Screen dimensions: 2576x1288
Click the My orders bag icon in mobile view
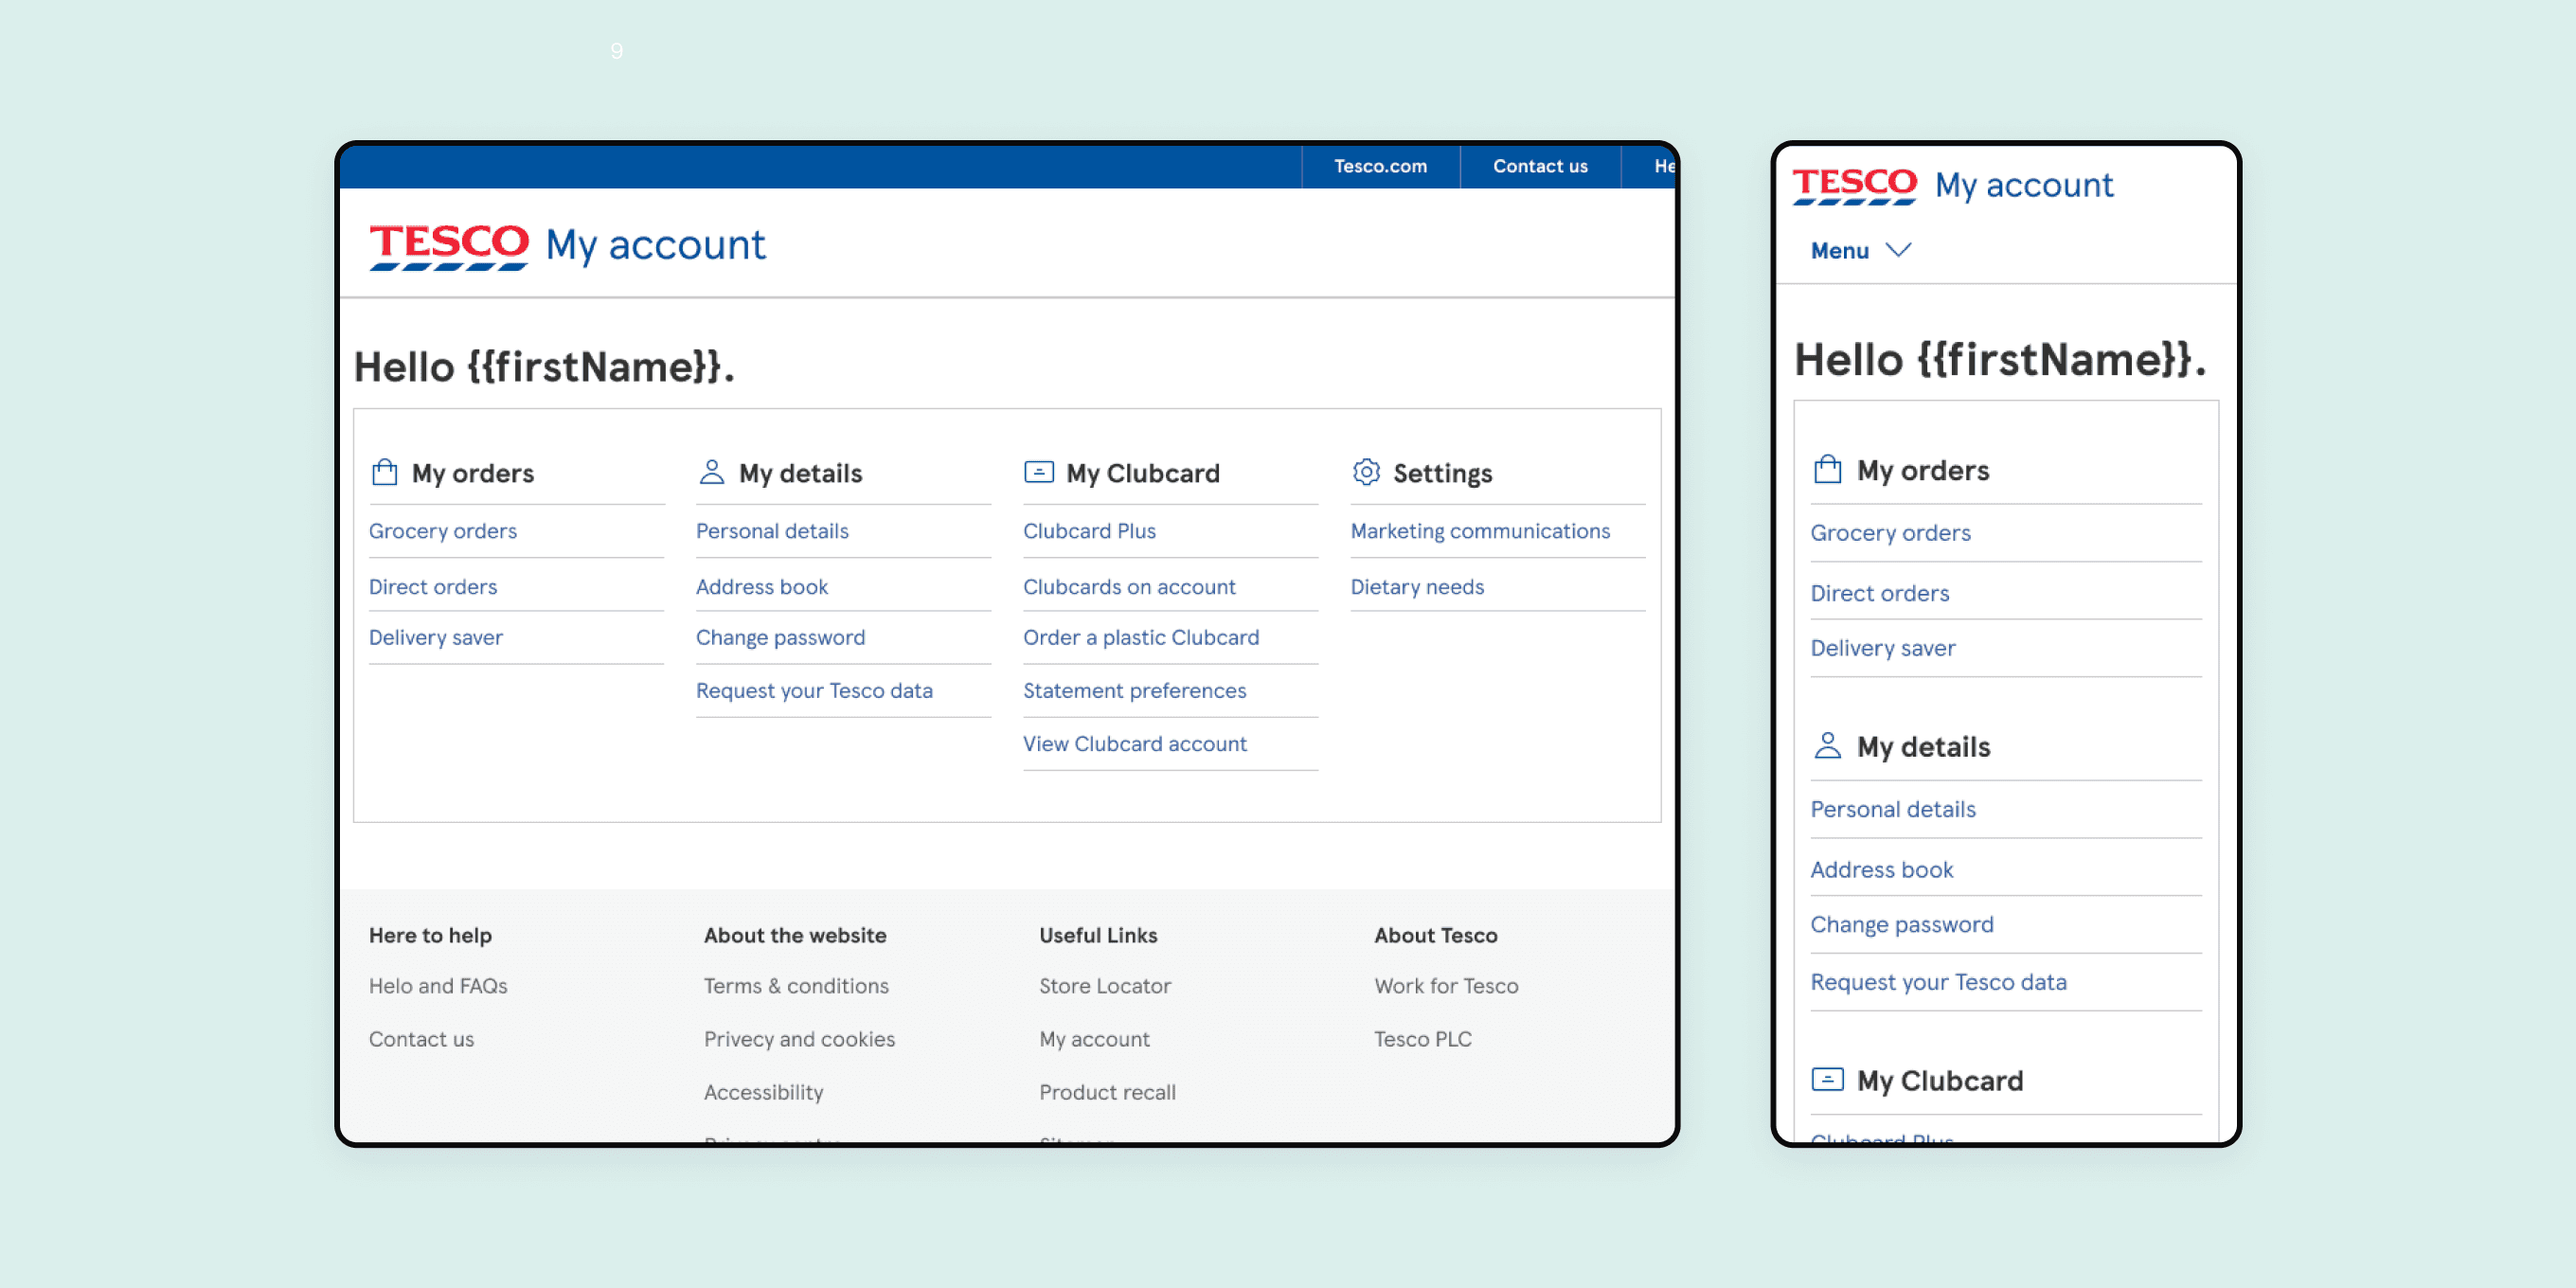point(1827,469)
